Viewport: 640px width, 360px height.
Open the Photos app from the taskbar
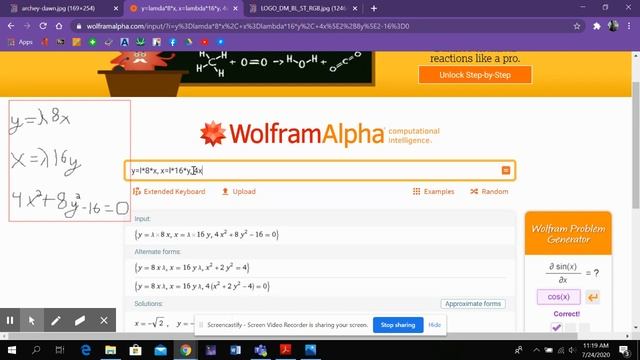(310, 350)
